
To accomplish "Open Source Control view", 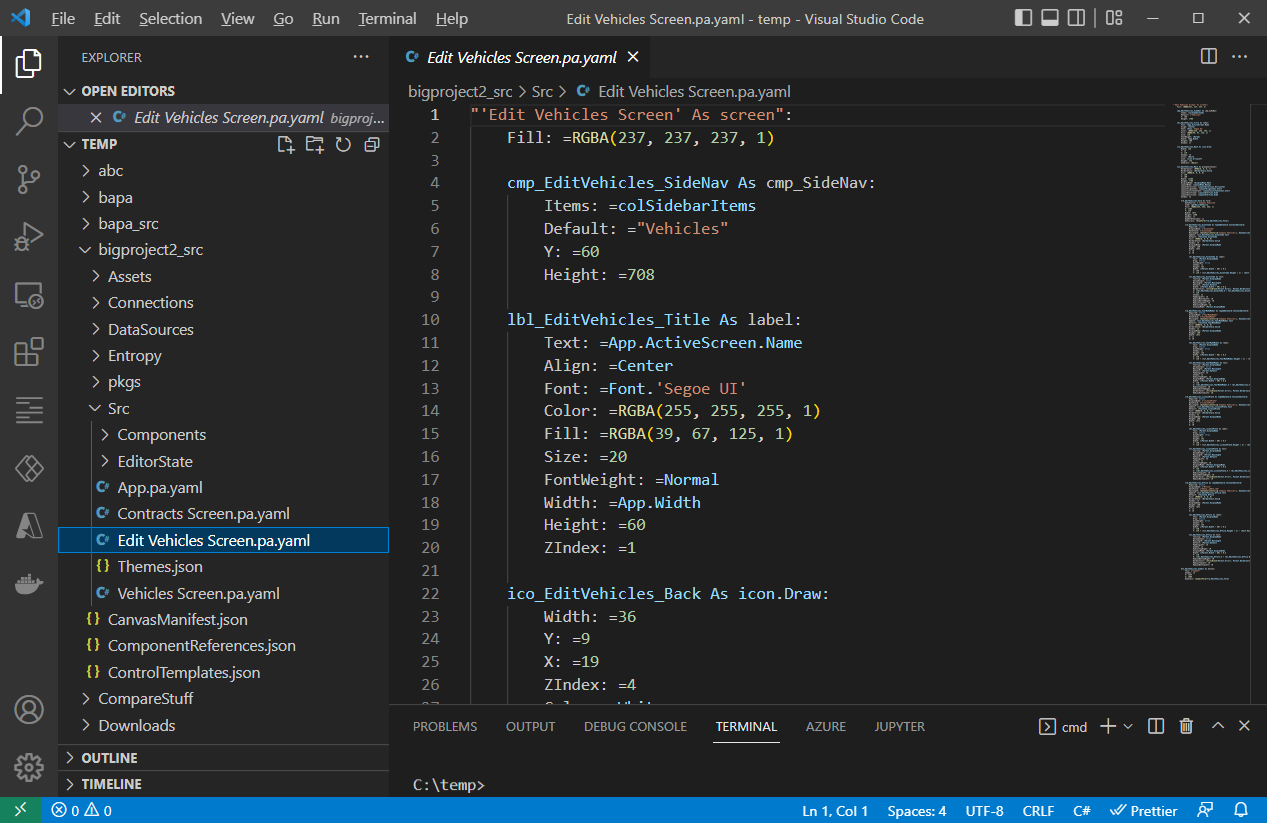I will tap(29, 180).
